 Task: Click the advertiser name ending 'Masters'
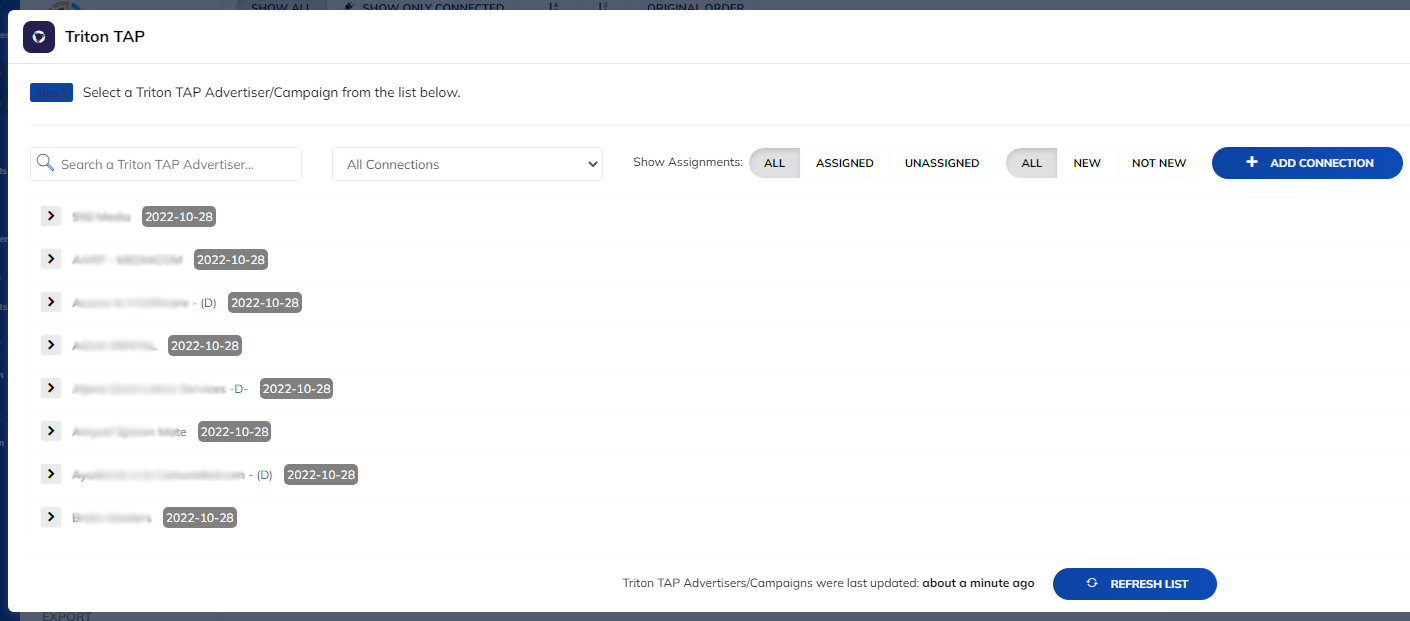pyautogui.click(x=112, y=518)
